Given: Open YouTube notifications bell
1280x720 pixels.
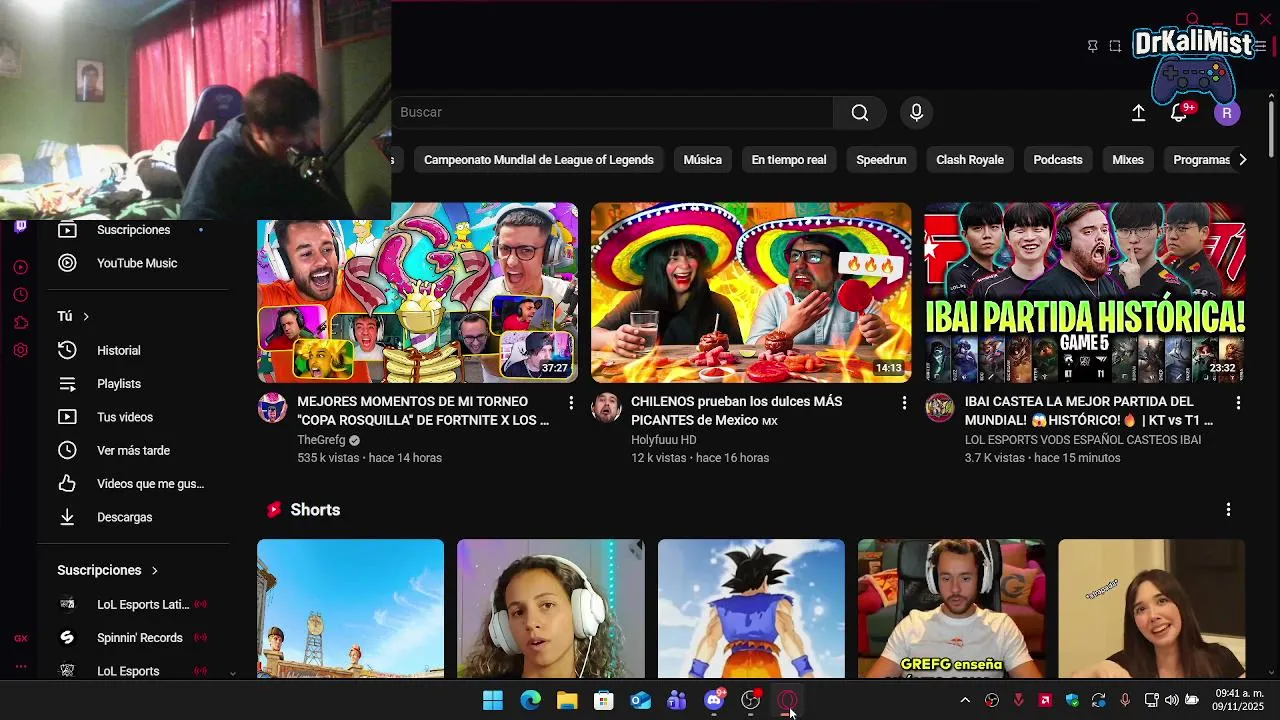Looking at the screenshot, I should click(1179, 113).
